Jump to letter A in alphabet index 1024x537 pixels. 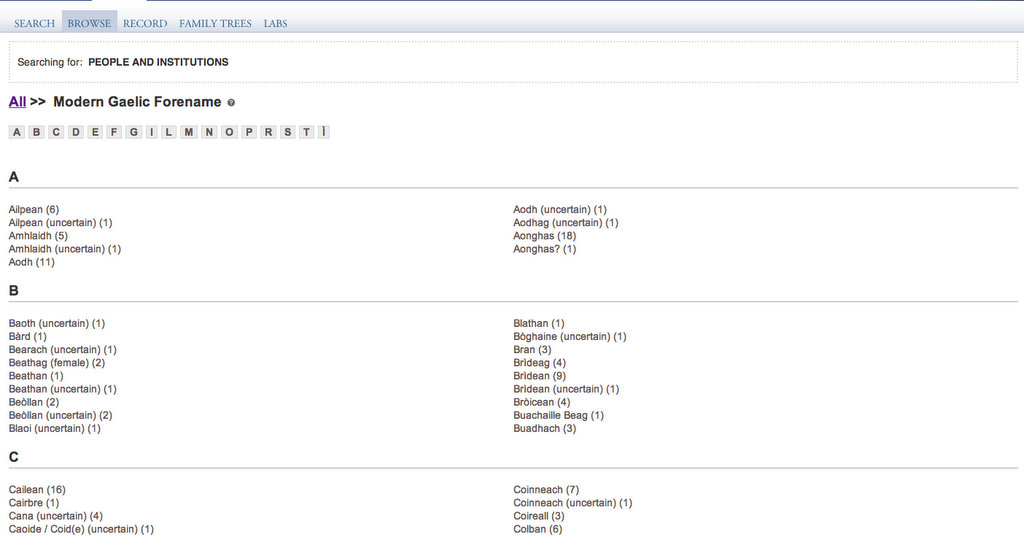coord(17,132)
